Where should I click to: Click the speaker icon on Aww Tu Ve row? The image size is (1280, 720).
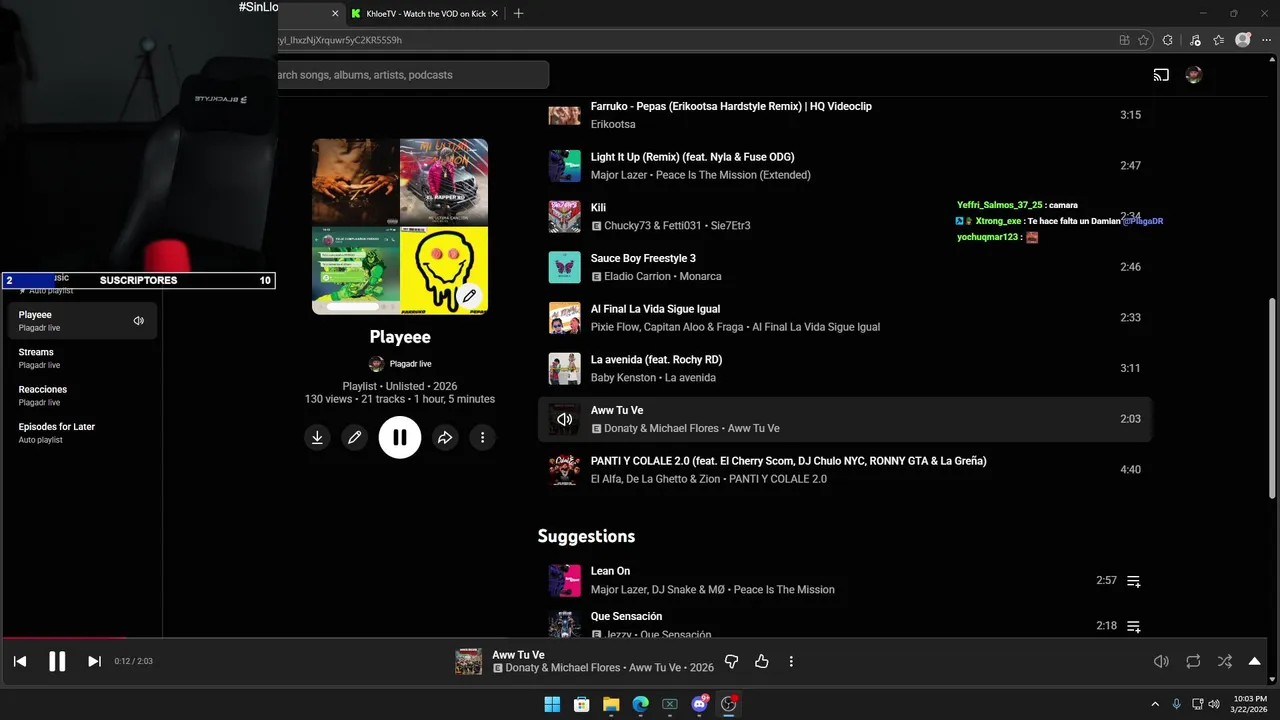(x=565, y=419)
